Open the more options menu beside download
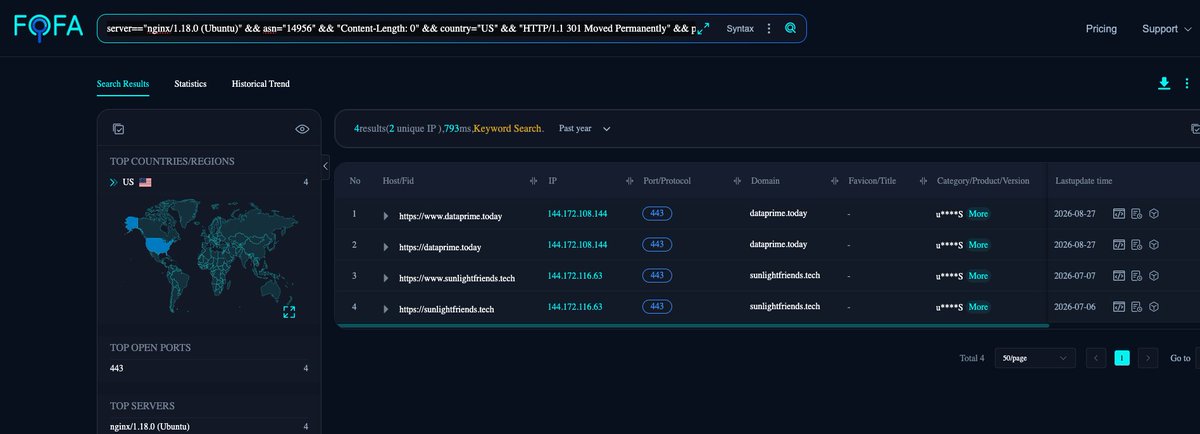The image size is (1200, 434). (1188, 84)
